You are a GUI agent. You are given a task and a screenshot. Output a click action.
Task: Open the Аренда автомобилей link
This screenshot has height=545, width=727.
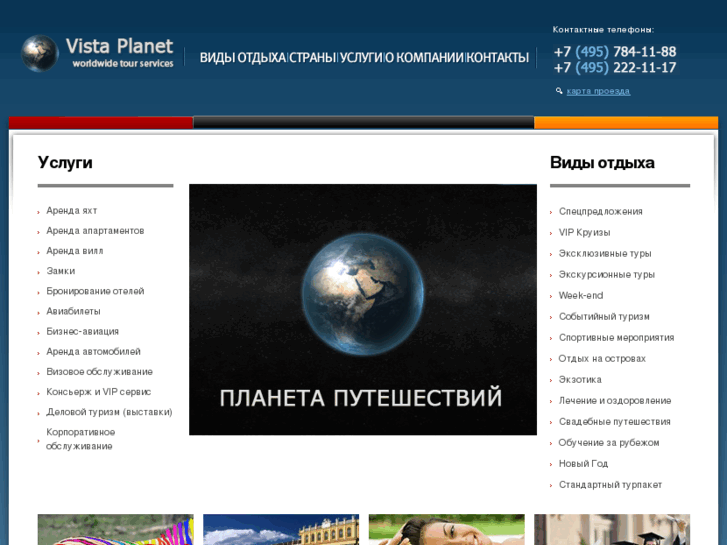click(x=93, y=352)
